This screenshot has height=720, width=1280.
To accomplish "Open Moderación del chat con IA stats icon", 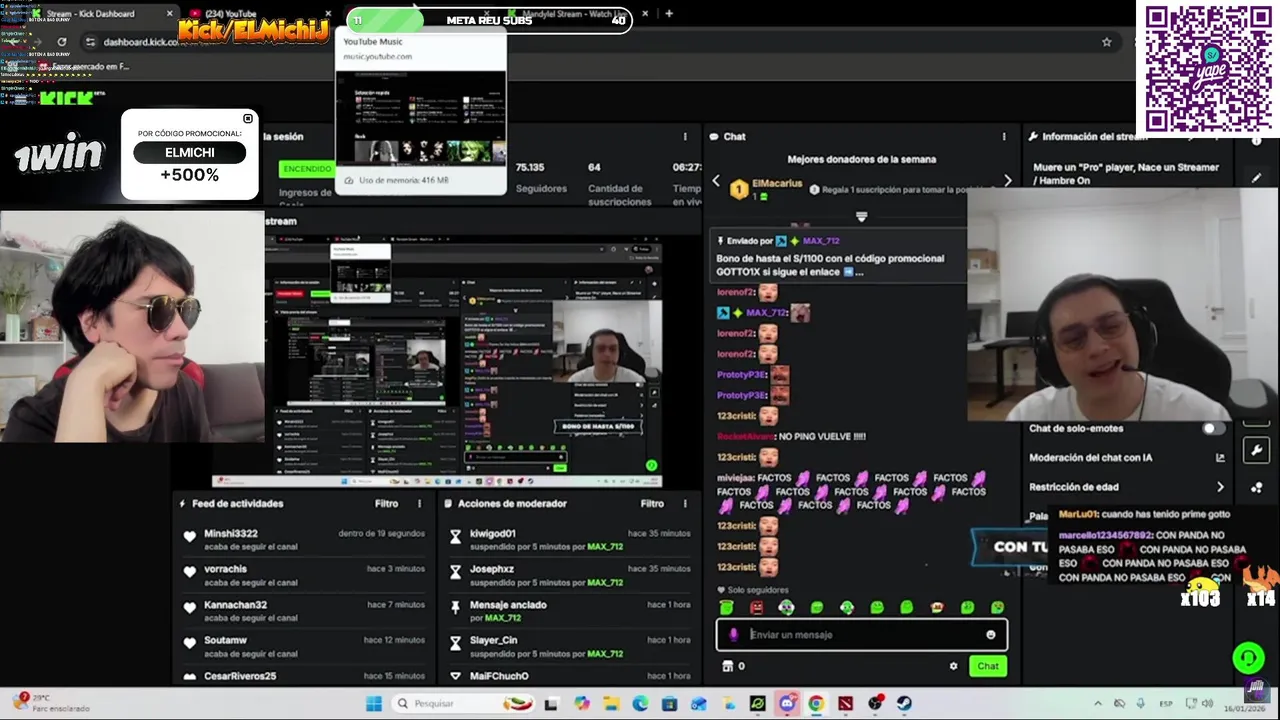I will pyautogui.click(x=1220, y=458).
